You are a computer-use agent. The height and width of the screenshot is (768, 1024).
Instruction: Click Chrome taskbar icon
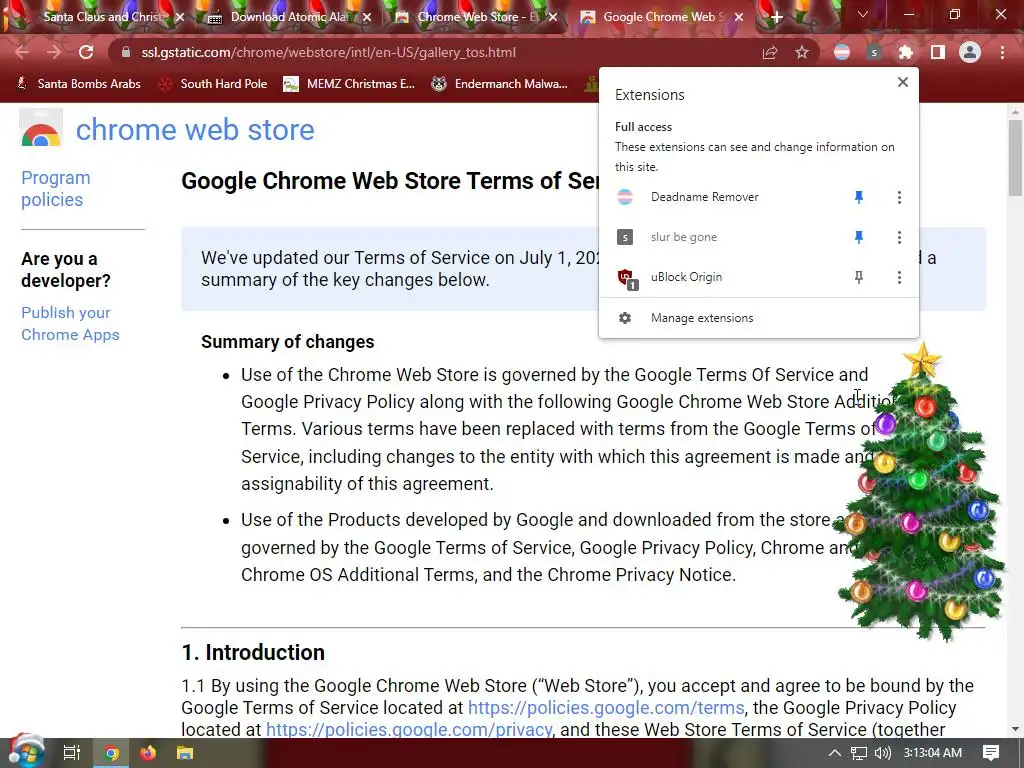pyautogui.click(x=112, y=753)
